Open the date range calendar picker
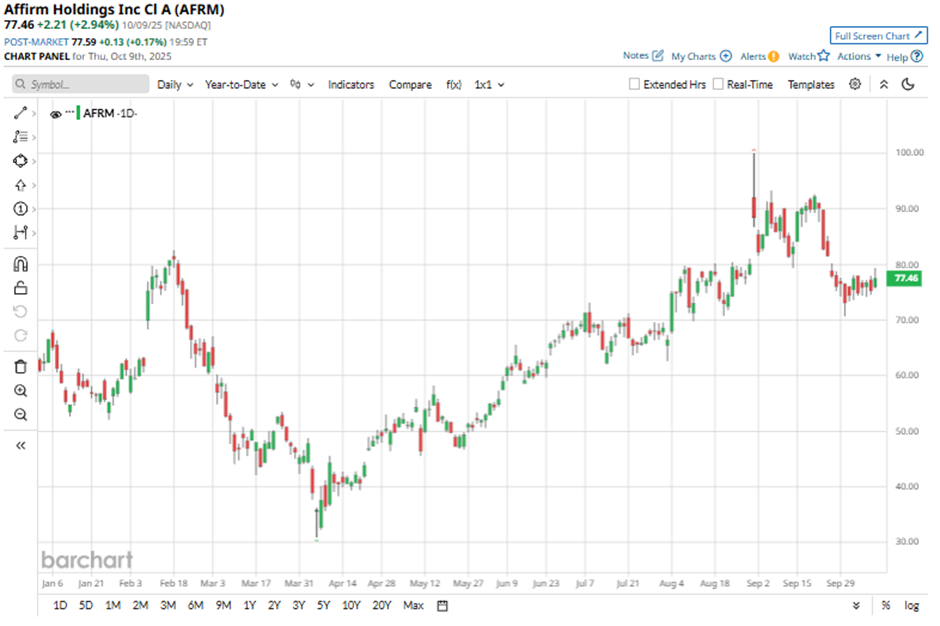 tap(442, 606)
